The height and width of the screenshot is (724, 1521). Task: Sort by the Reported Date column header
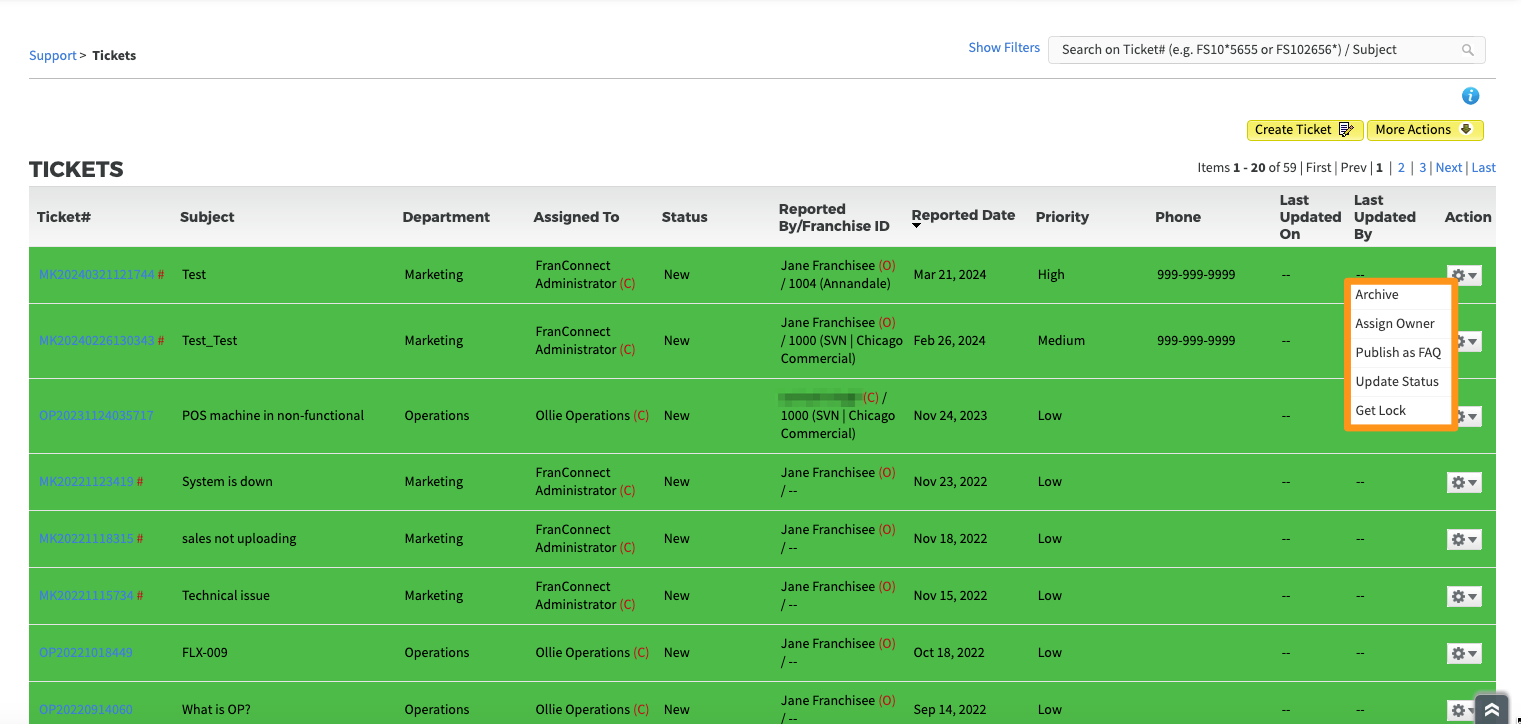[x=963, y=215]
